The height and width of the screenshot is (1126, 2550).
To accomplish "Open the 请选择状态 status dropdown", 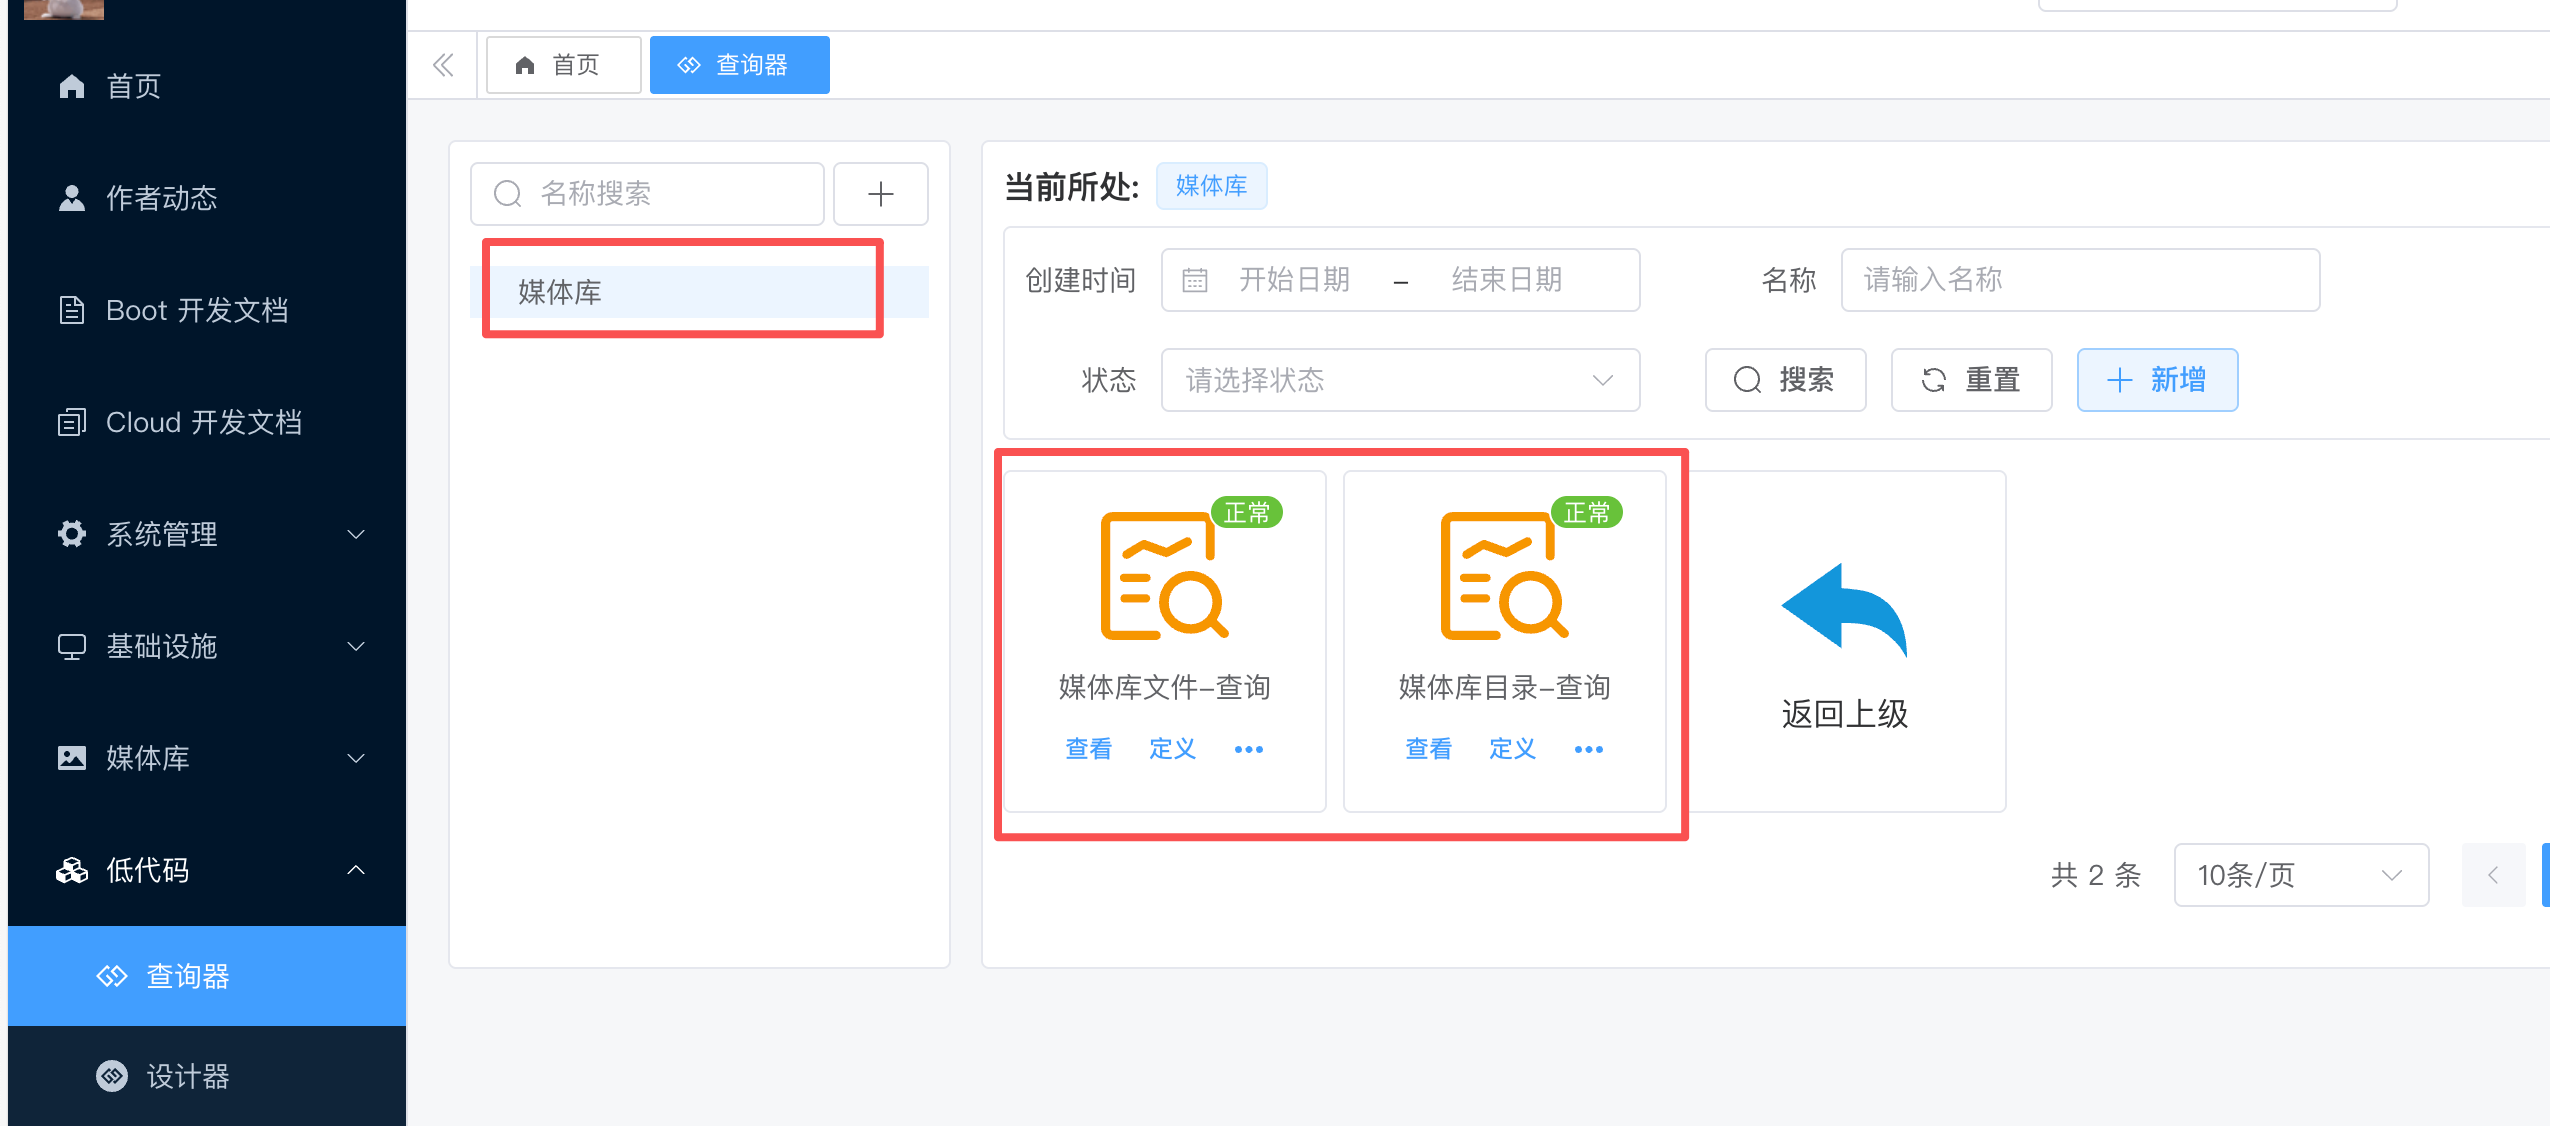I will (1400, 380).
